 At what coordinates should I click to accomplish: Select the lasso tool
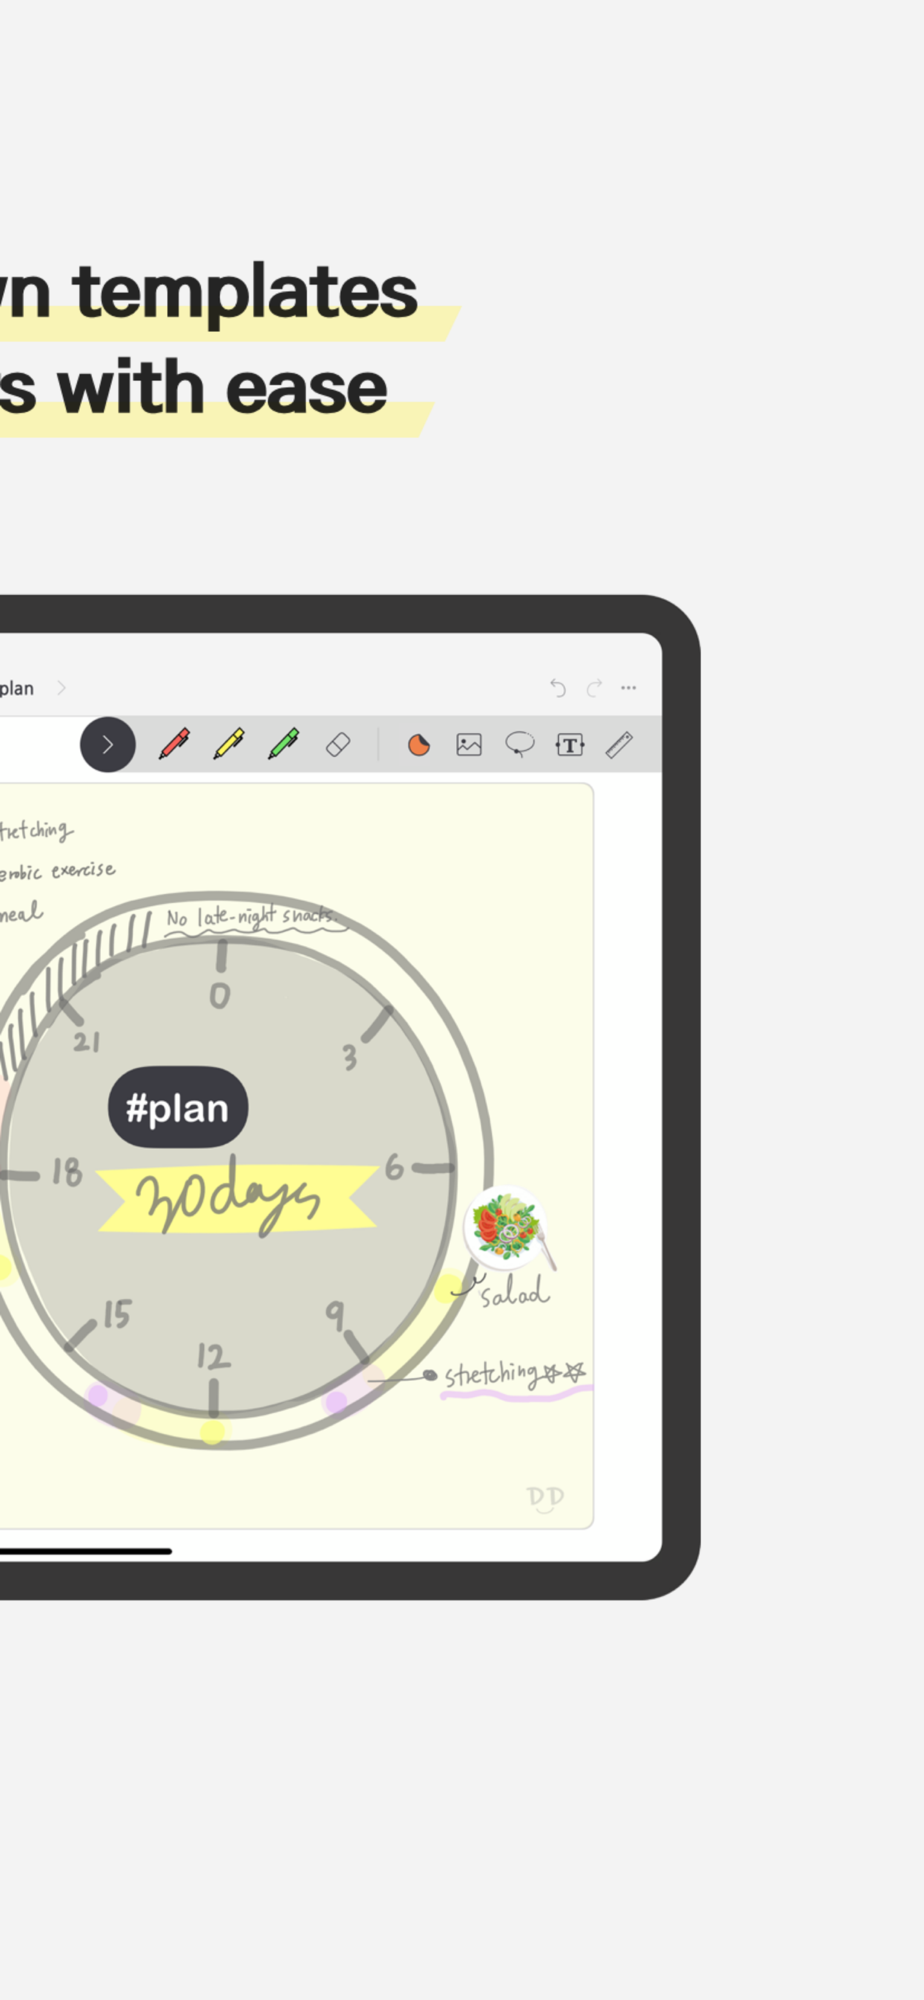520,745
